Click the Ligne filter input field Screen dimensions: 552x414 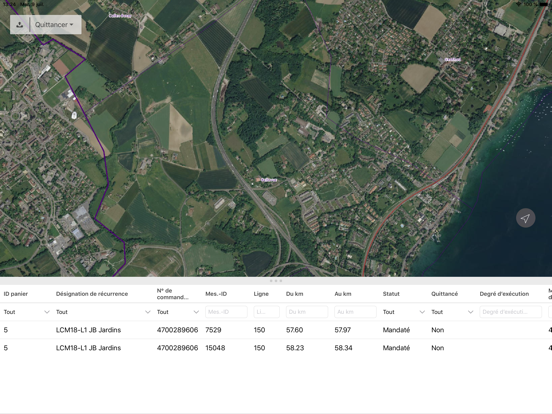(266, 312)
